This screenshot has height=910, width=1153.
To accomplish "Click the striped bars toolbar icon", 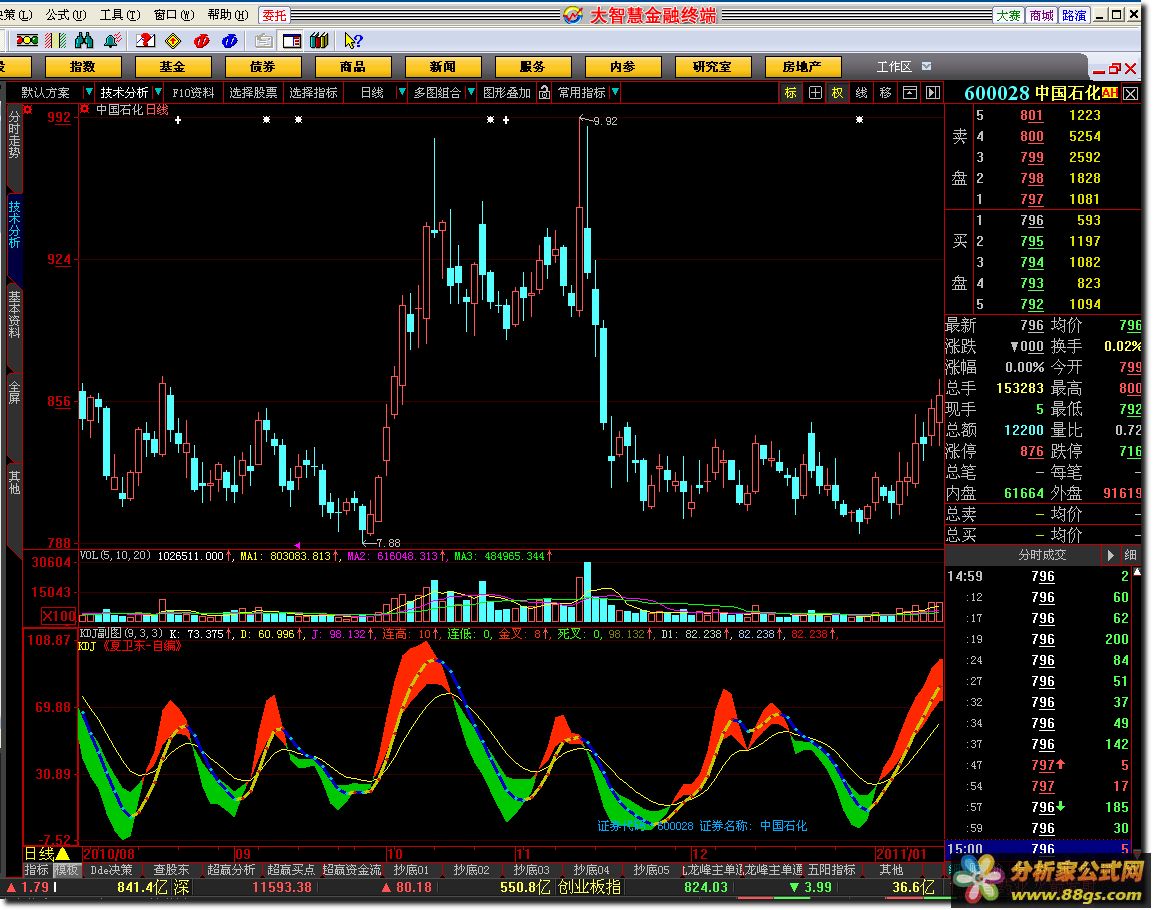I will pos(55,40).
